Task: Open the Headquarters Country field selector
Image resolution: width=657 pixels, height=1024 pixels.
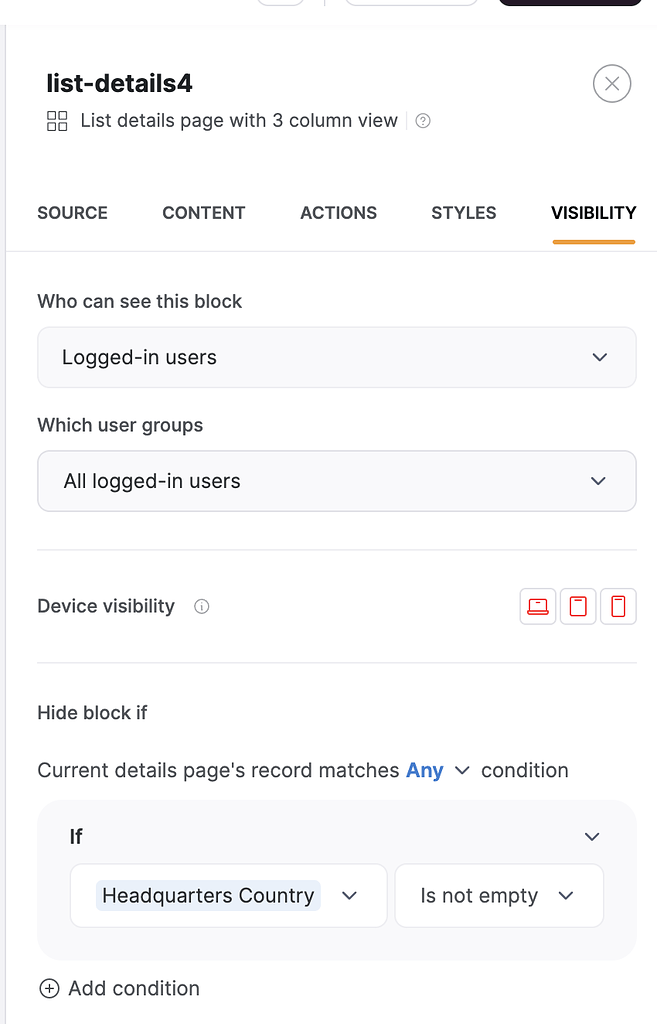Action: [227, 895]
